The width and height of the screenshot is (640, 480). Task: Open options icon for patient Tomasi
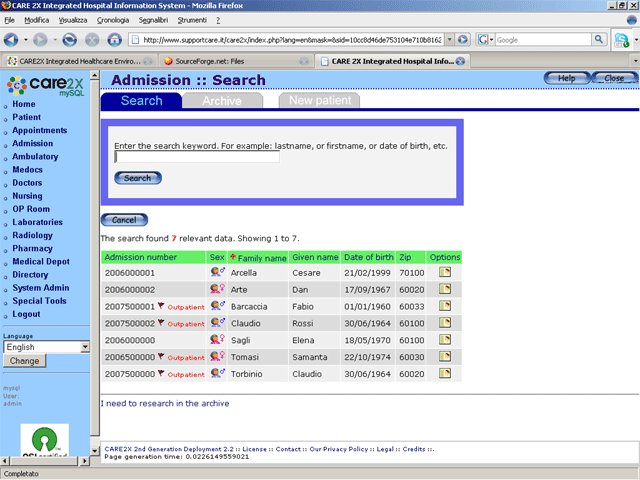click(444, 356)
